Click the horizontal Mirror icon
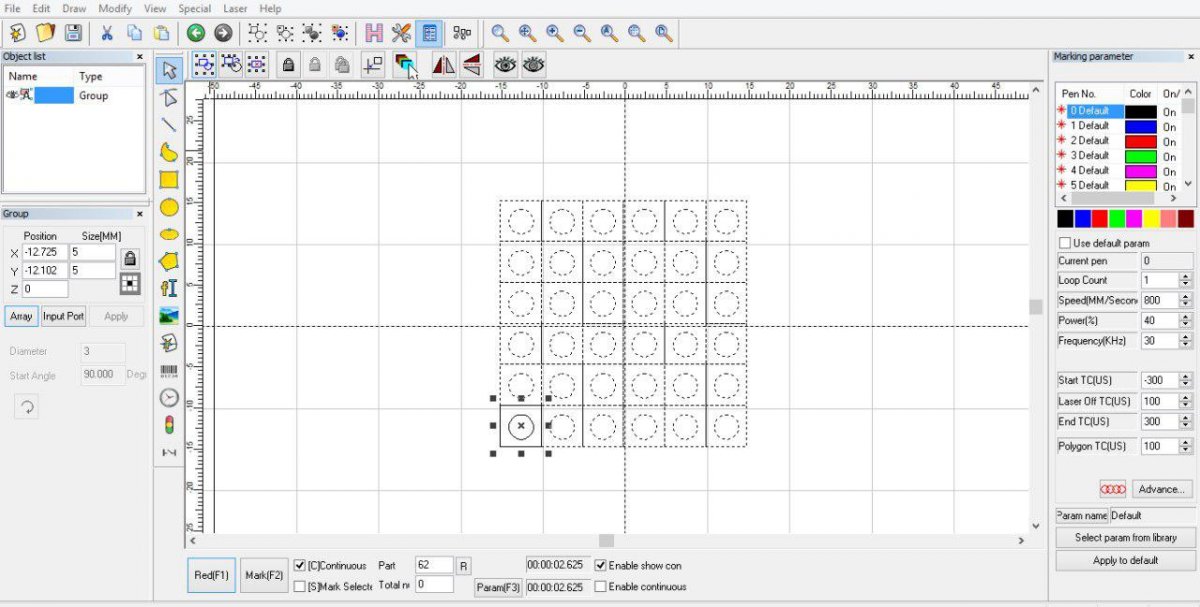Viewport: 1200px width, 607px height. coord(443,65)
